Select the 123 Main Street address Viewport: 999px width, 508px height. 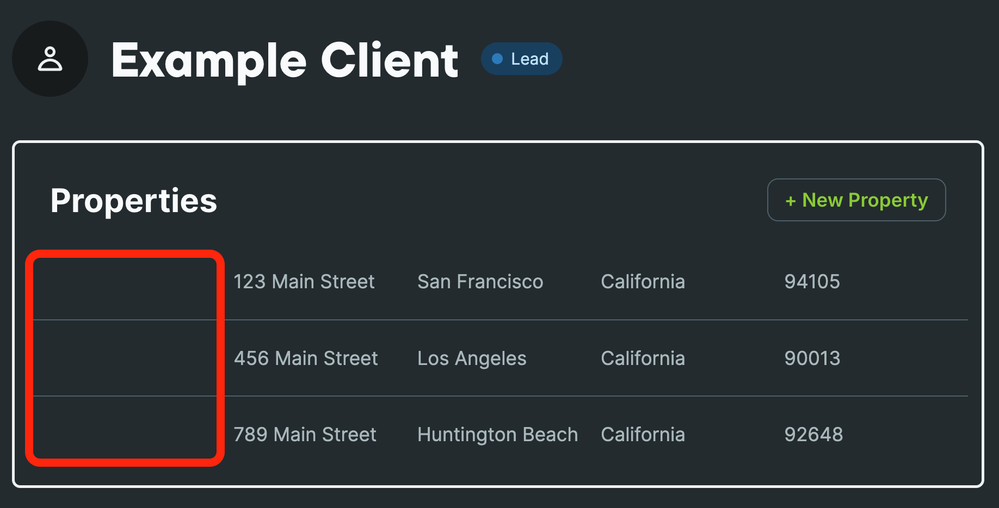point(304,282)
